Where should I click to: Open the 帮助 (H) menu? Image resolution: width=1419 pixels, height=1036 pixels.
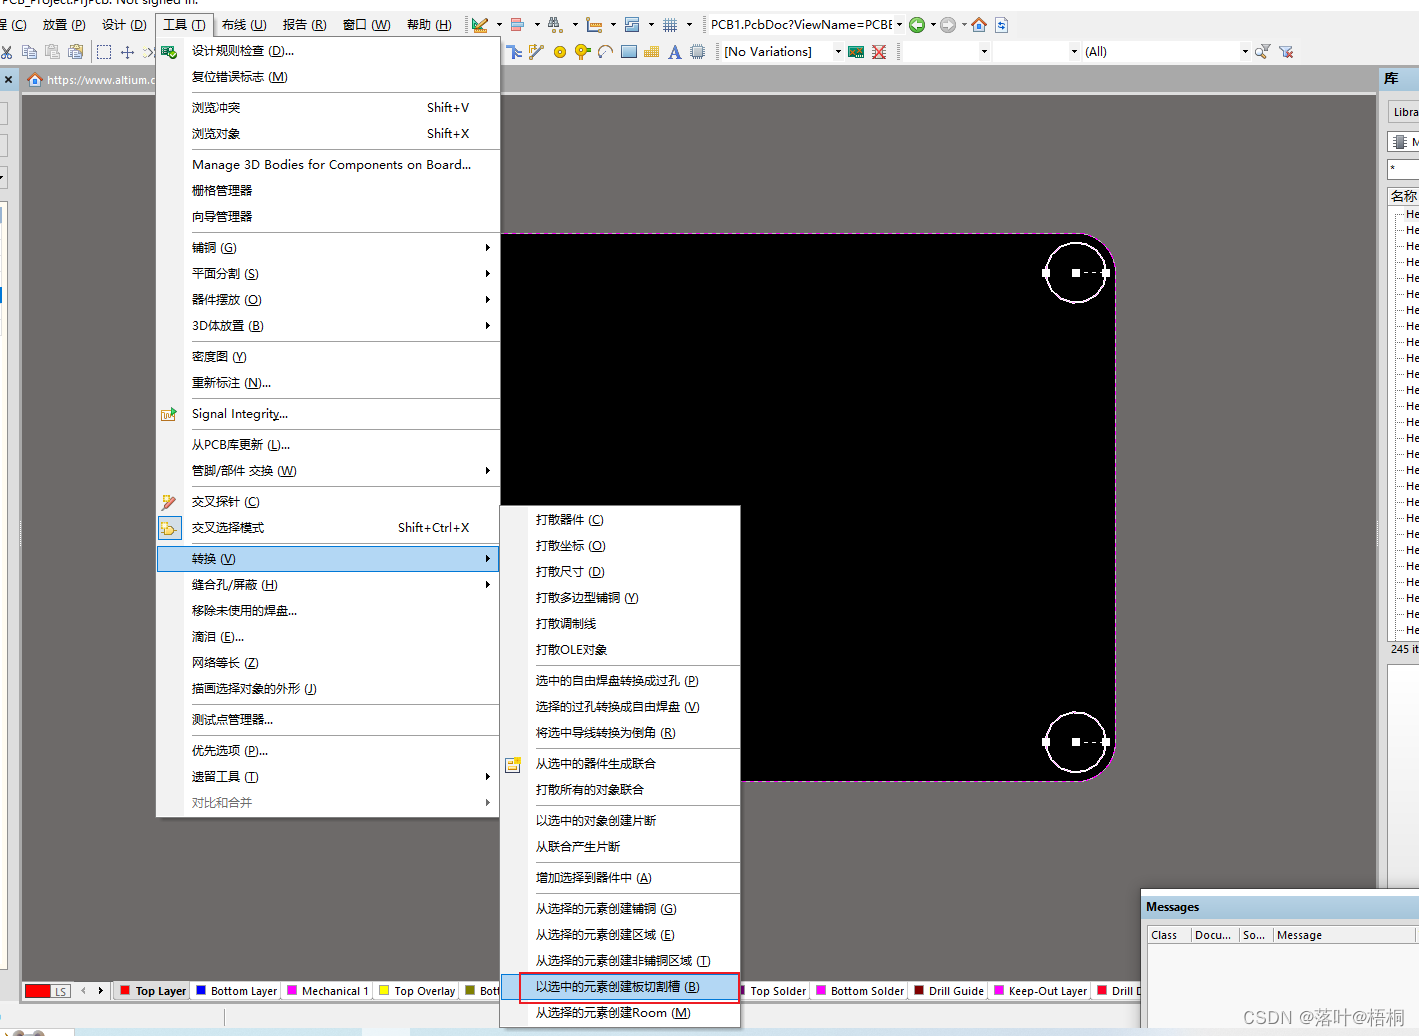coord(429,25)
